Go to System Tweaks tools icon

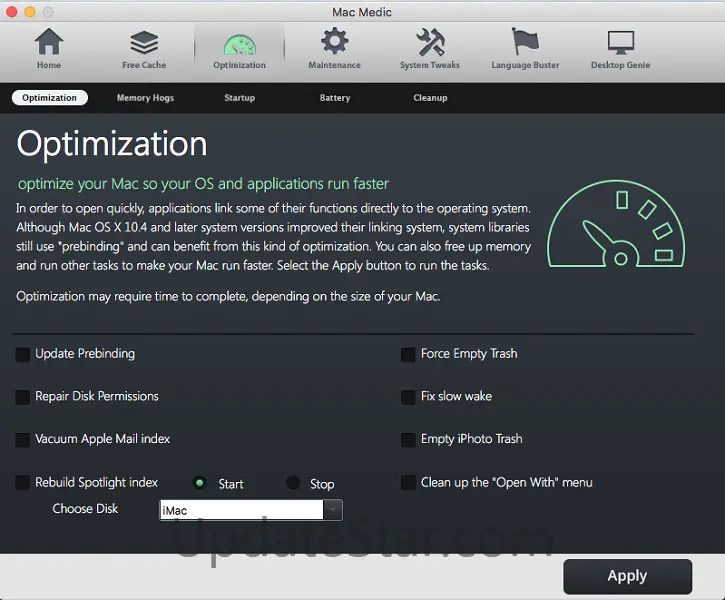[430, 45]
